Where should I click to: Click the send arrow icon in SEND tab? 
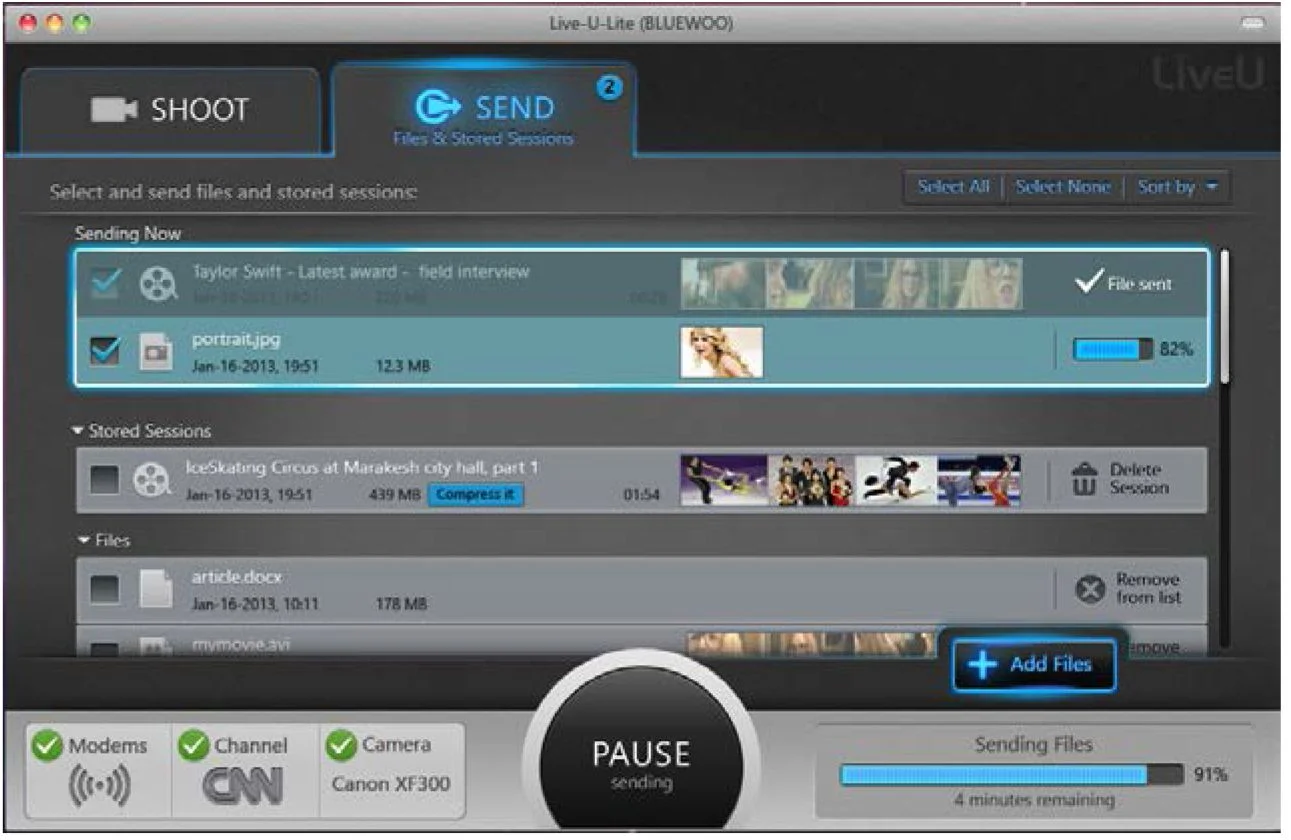click(438, 107)
